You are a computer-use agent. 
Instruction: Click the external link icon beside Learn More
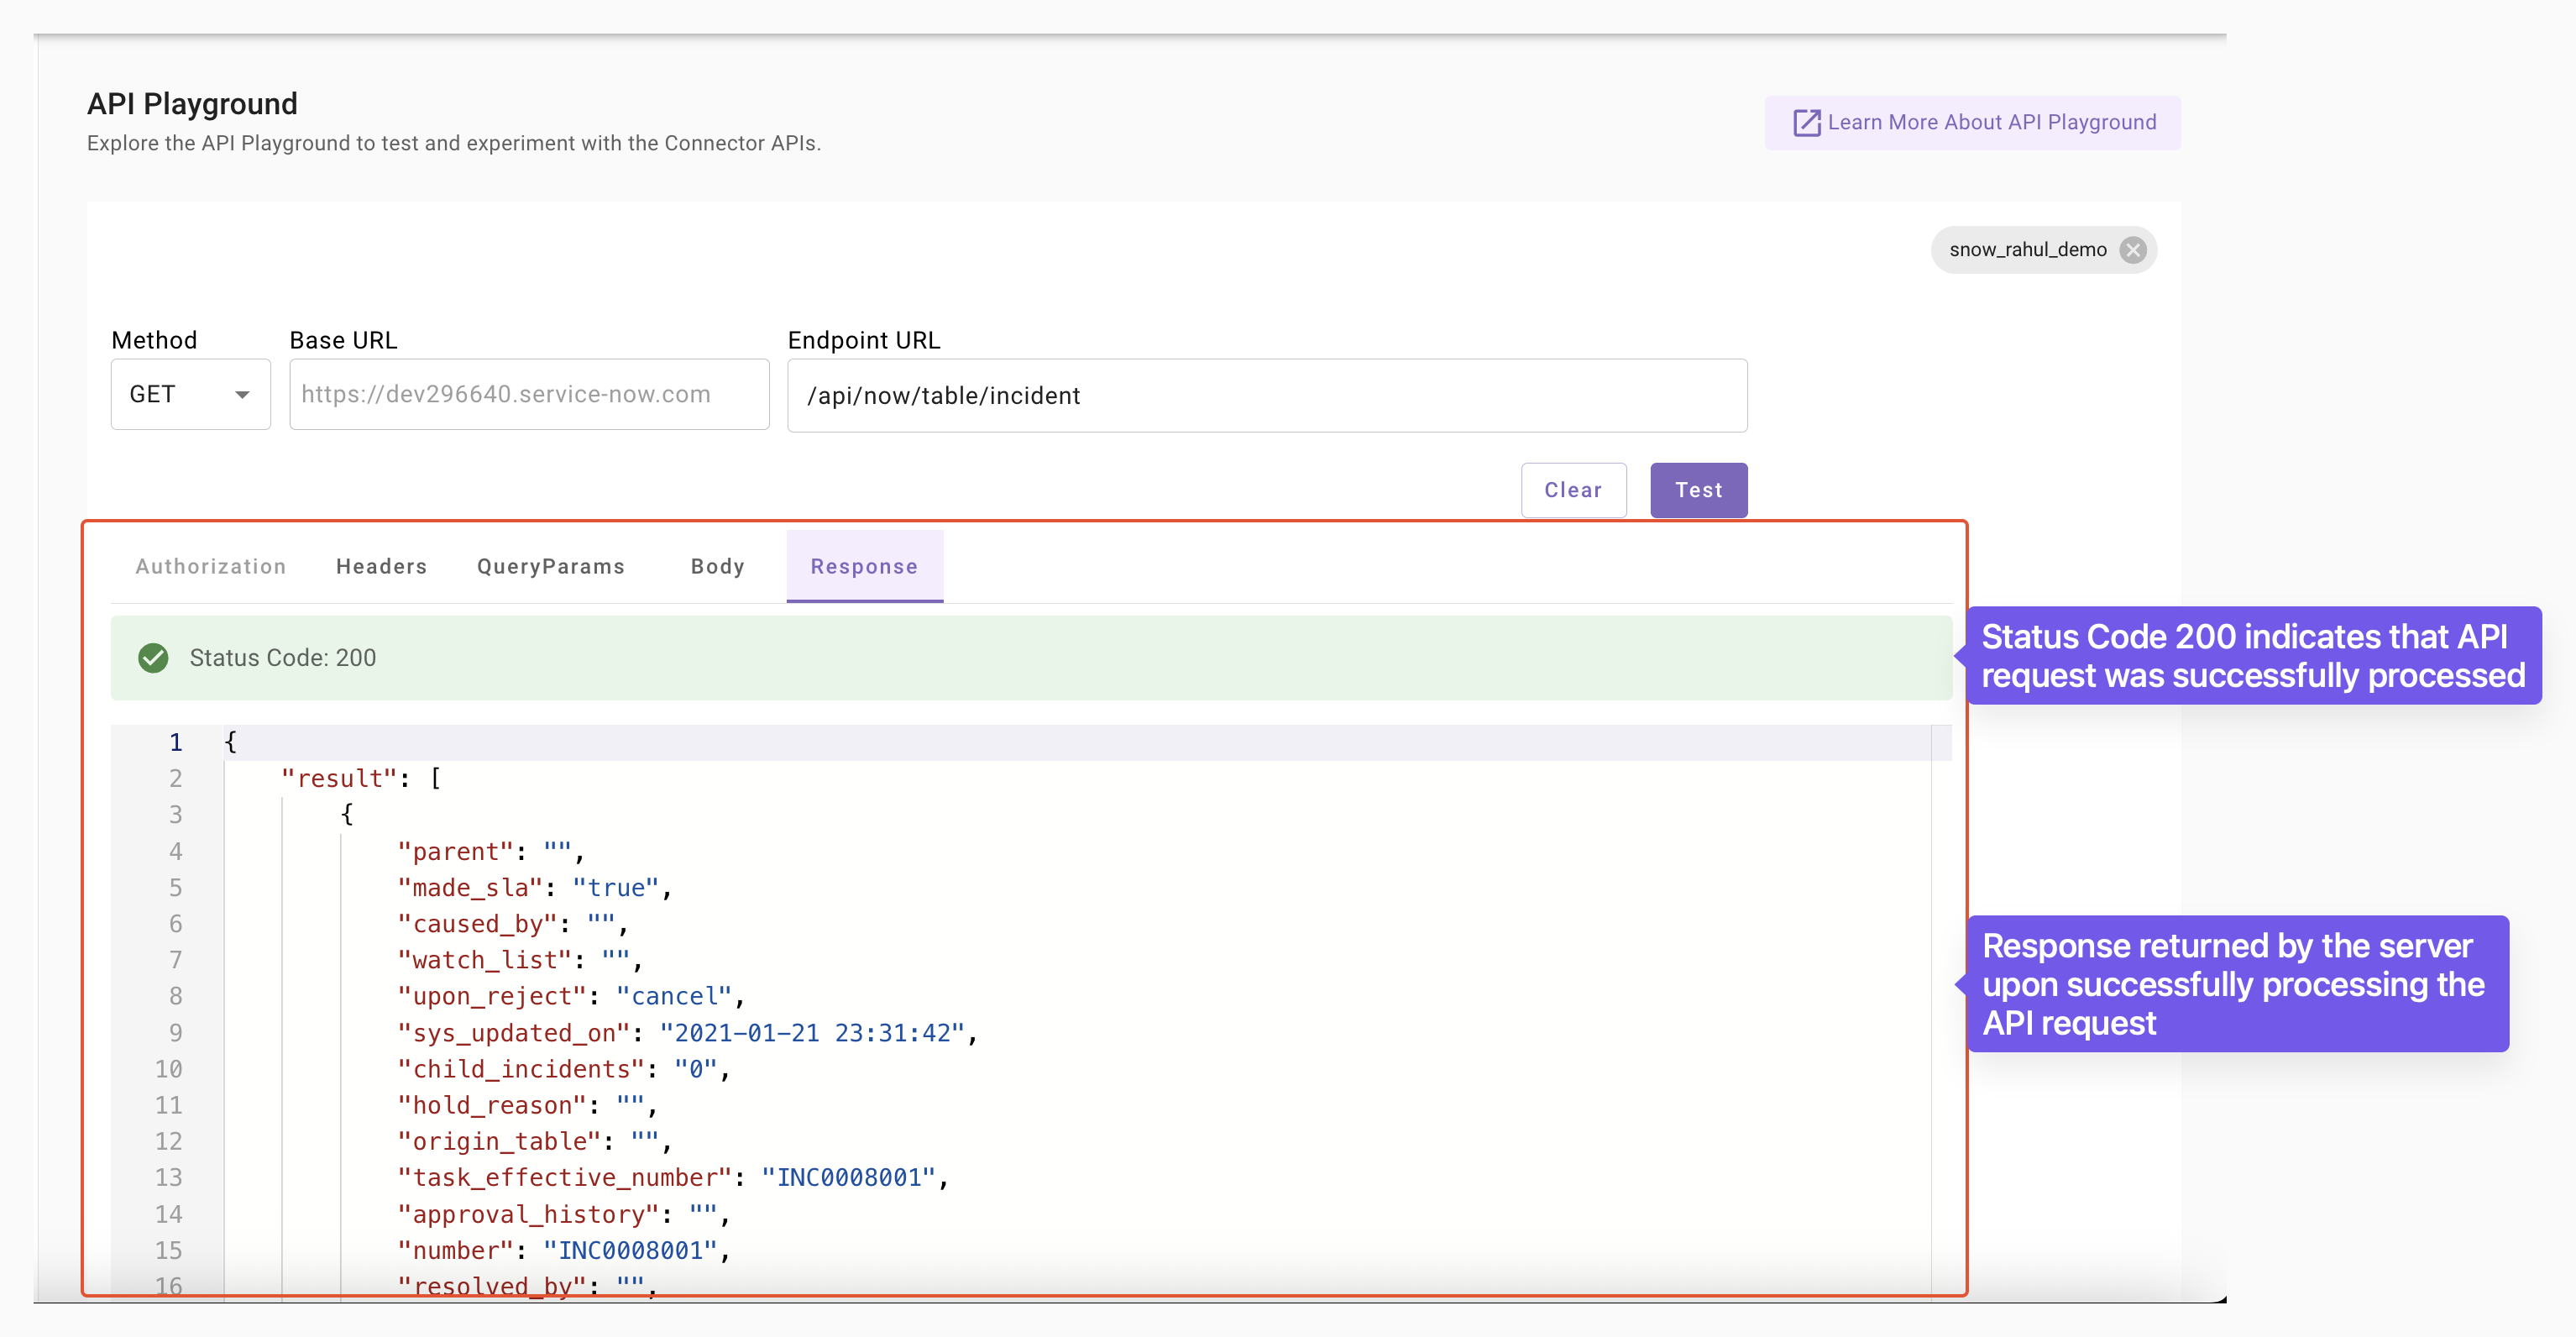(x=1806, y=123)
